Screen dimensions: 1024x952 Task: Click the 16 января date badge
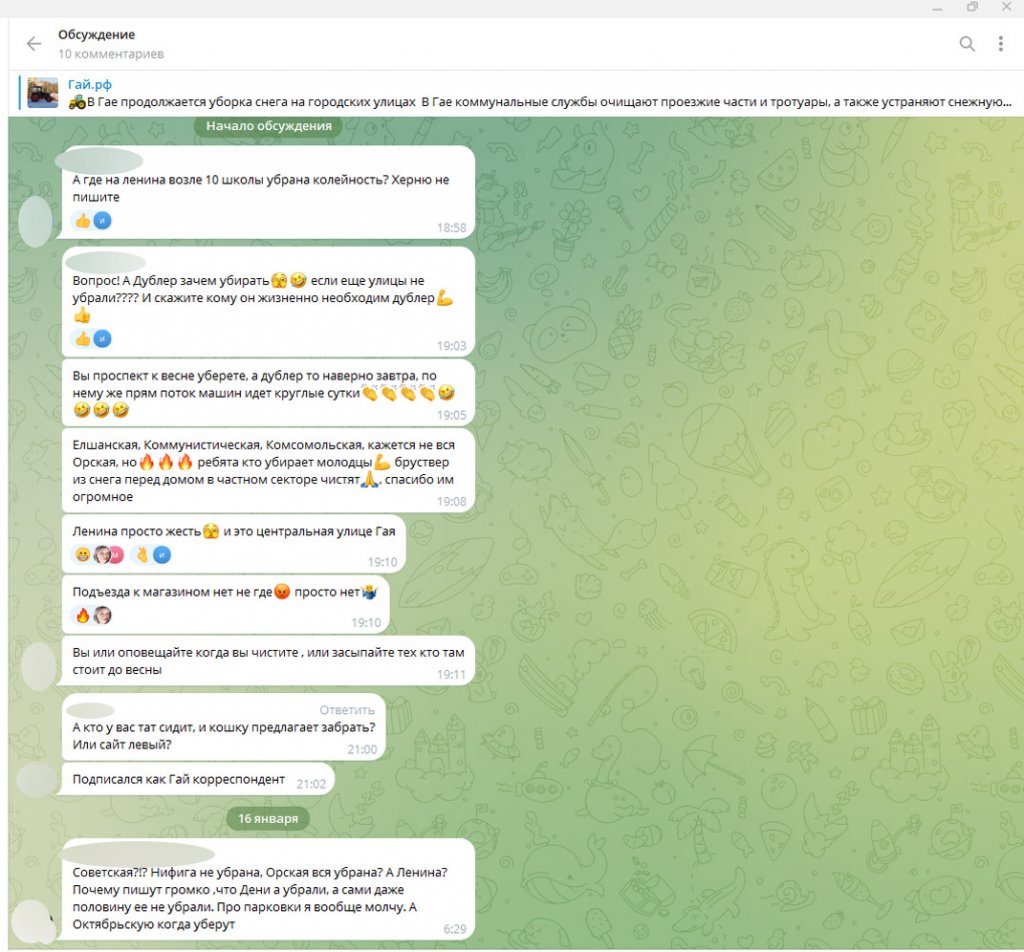point(268,818)
